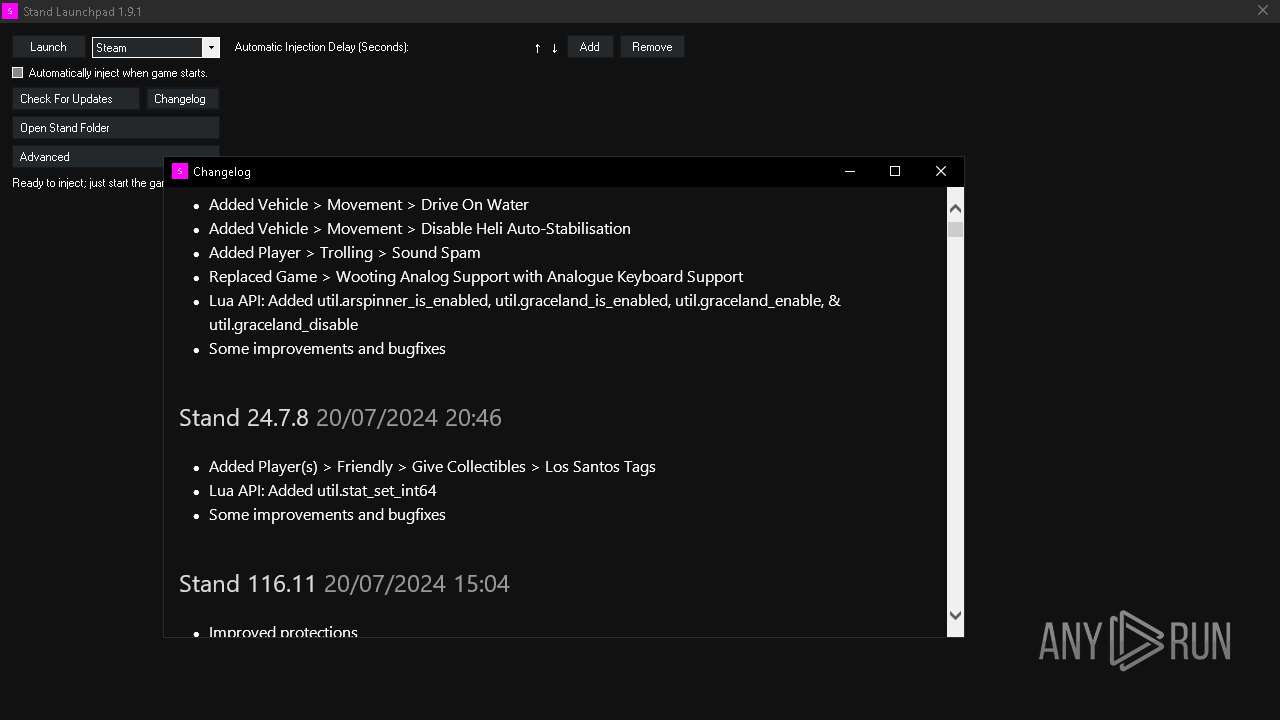
Task: Click 'Automatic Injection Delay (Seconds)' label
Action: pyautogui.click(x=321, y=47)
